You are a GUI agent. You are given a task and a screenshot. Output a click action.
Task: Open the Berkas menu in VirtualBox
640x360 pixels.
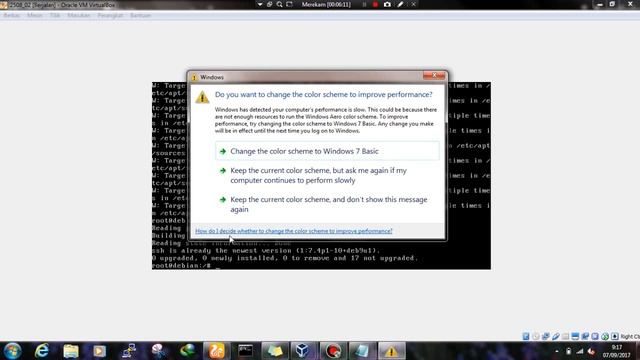click(x=11, y=16)
